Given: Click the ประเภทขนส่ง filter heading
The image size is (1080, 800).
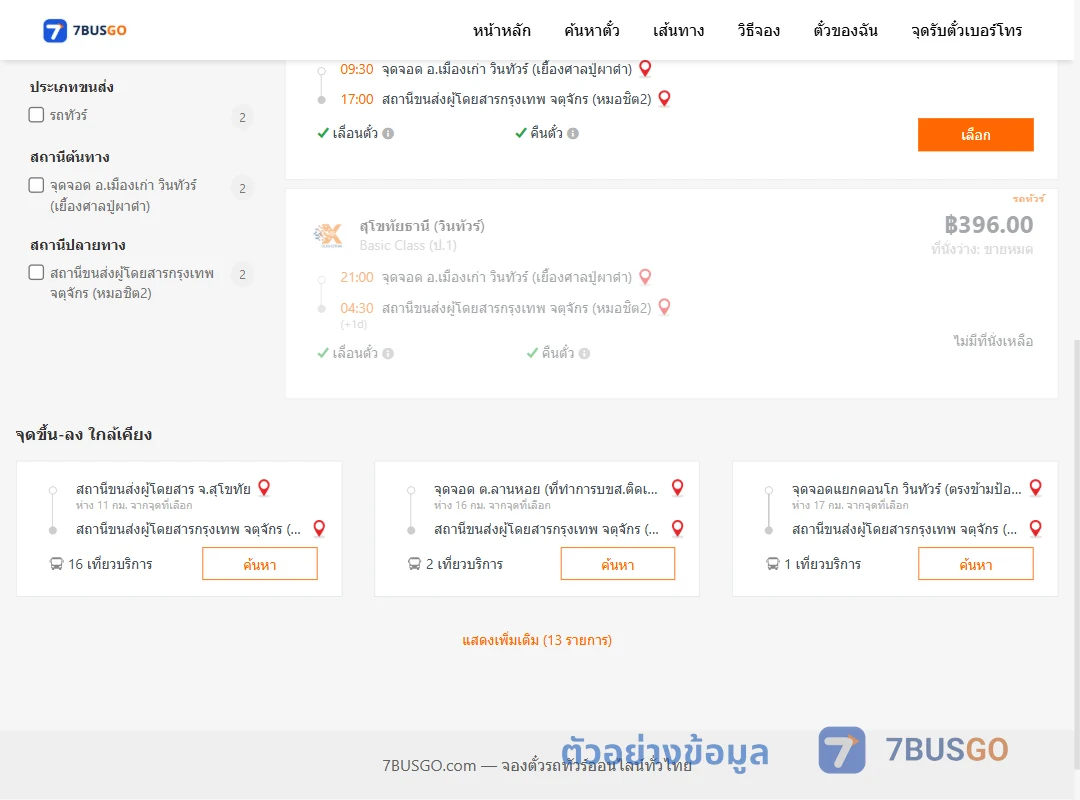Looking at the screenshot, I should pyautogui.click(x=71, y=88).
